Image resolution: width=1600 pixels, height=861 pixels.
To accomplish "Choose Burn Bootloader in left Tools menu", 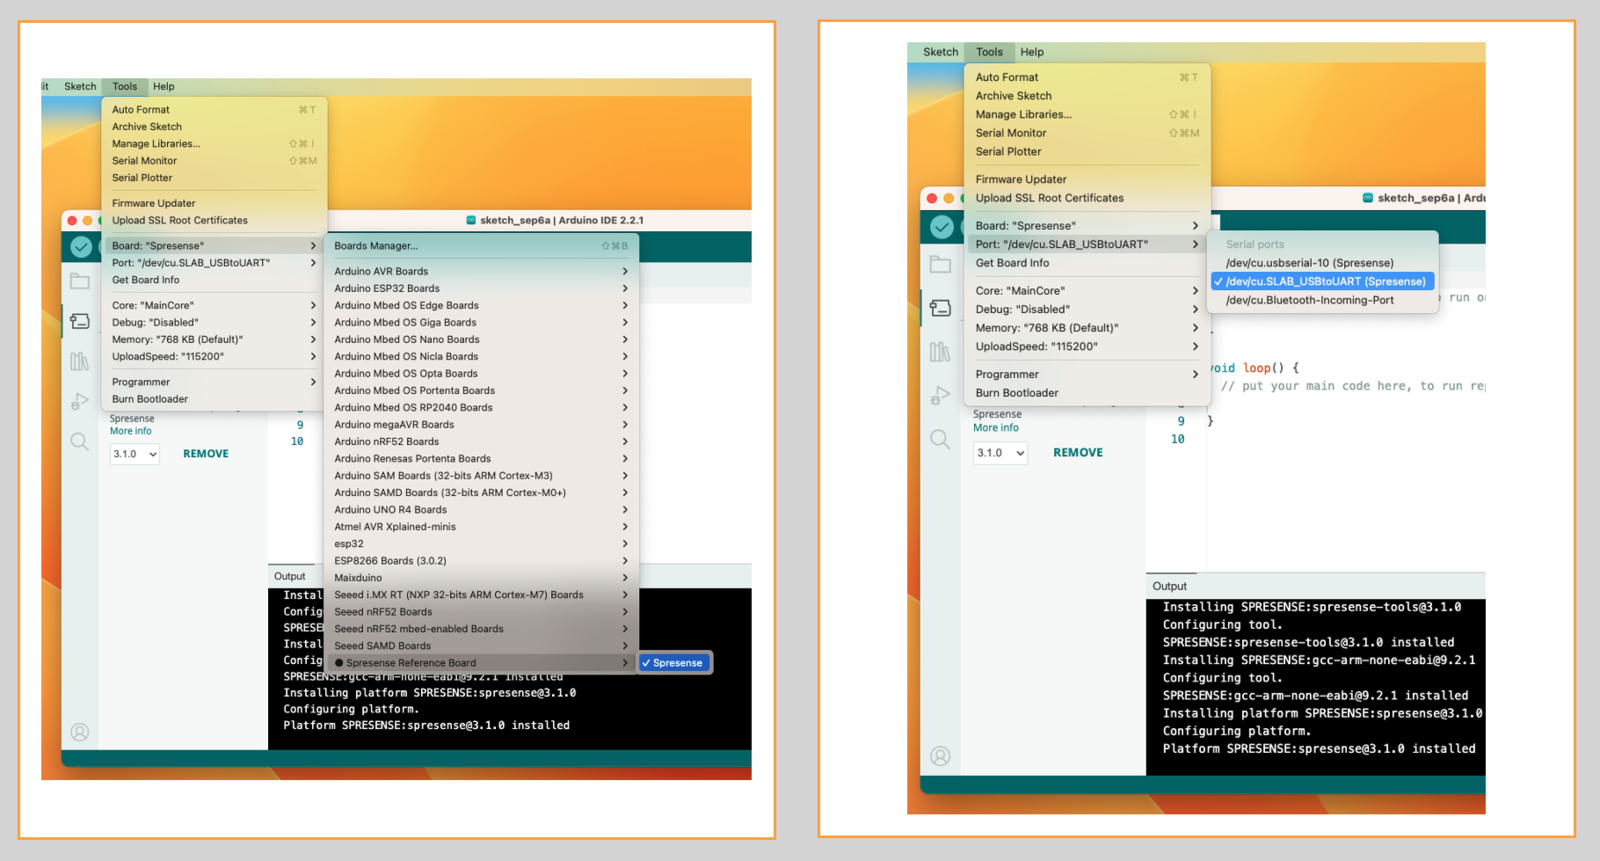I will pos(214,399).
